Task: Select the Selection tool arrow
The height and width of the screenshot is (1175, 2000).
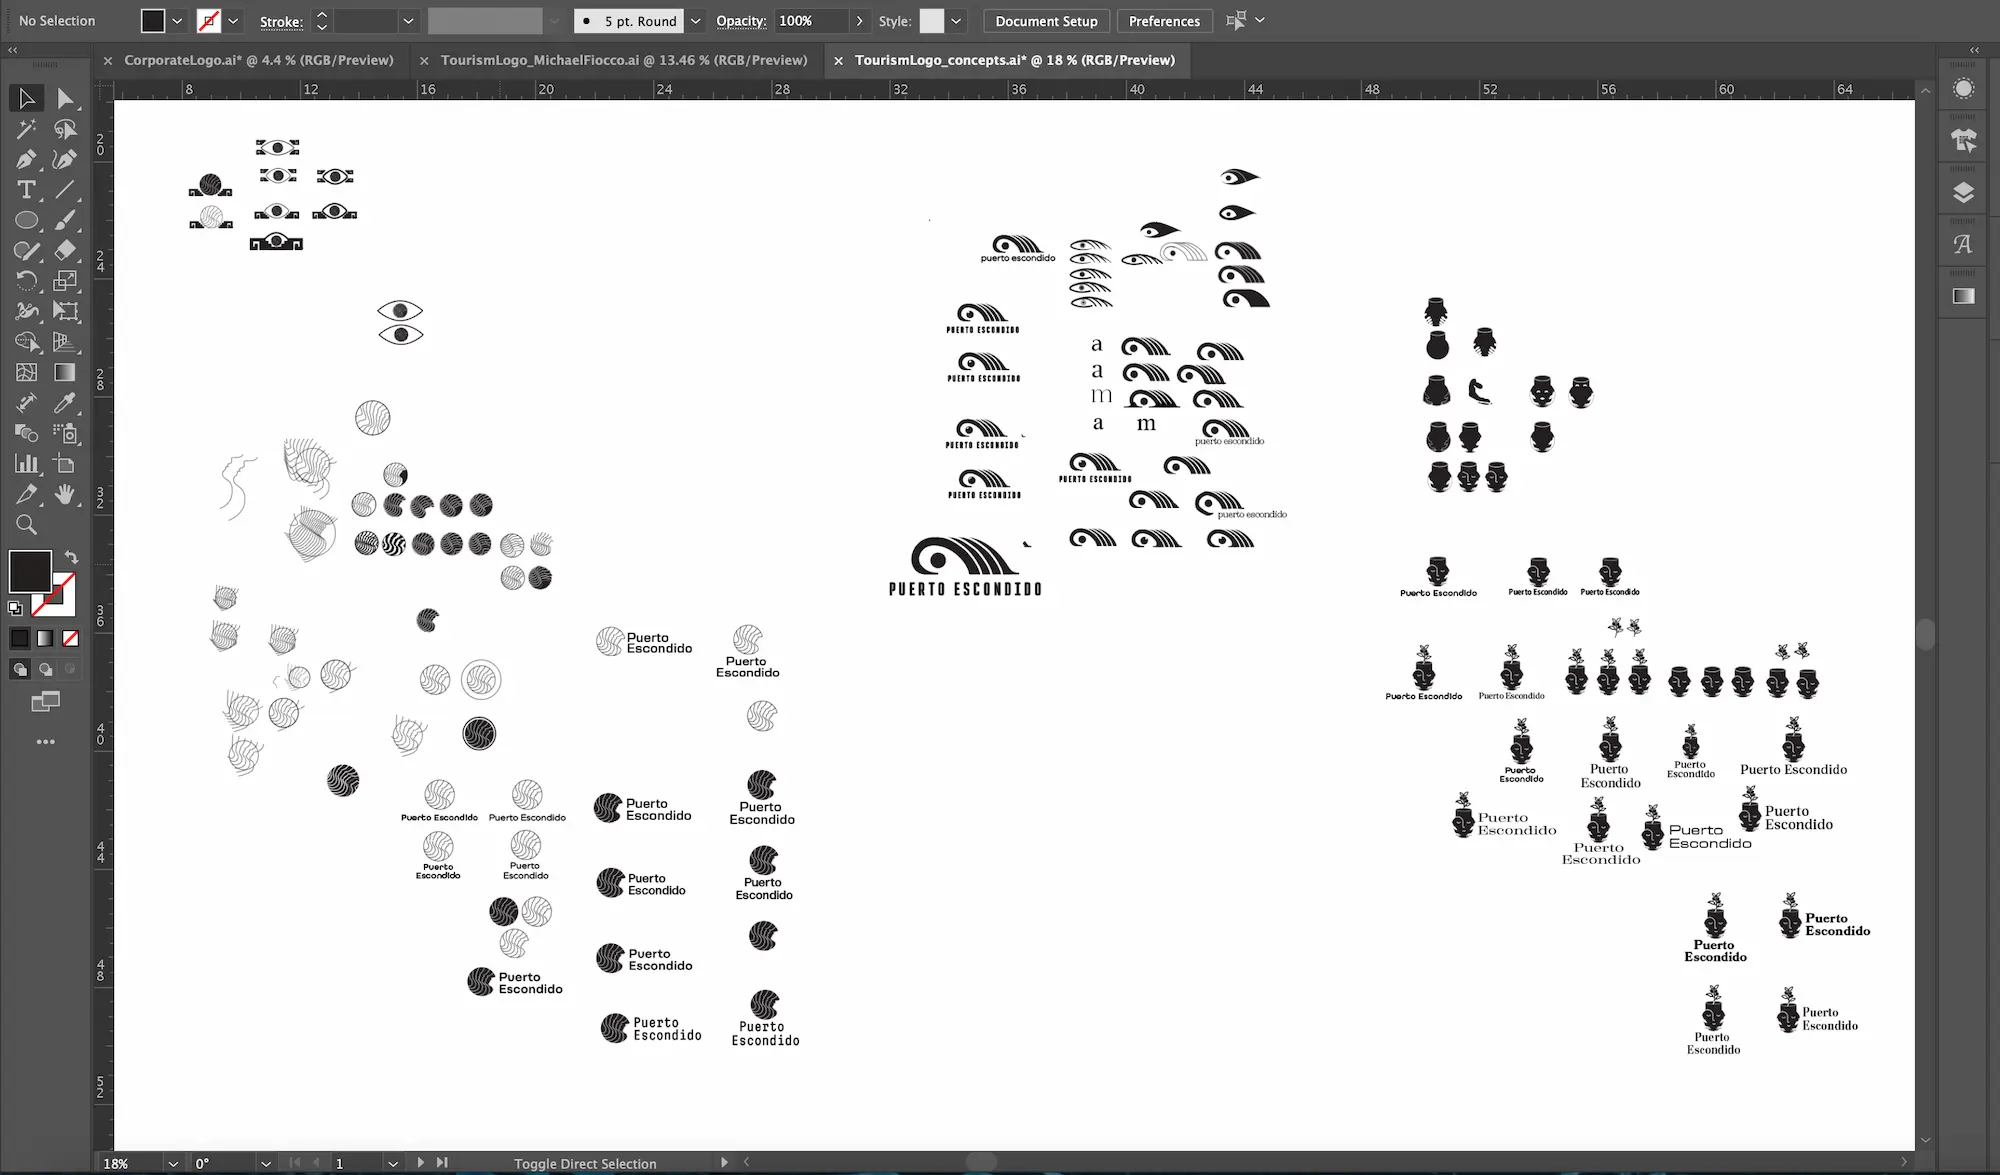Action: pyautogui.click(x=27, y=98)
